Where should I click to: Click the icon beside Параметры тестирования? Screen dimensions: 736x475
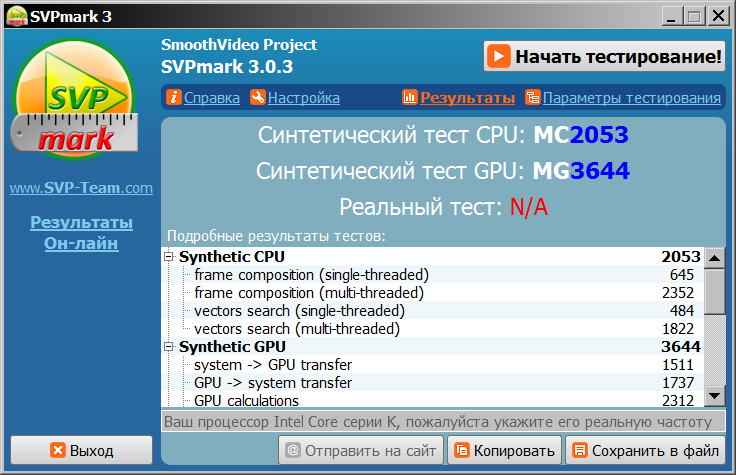[x=533, y=98]
